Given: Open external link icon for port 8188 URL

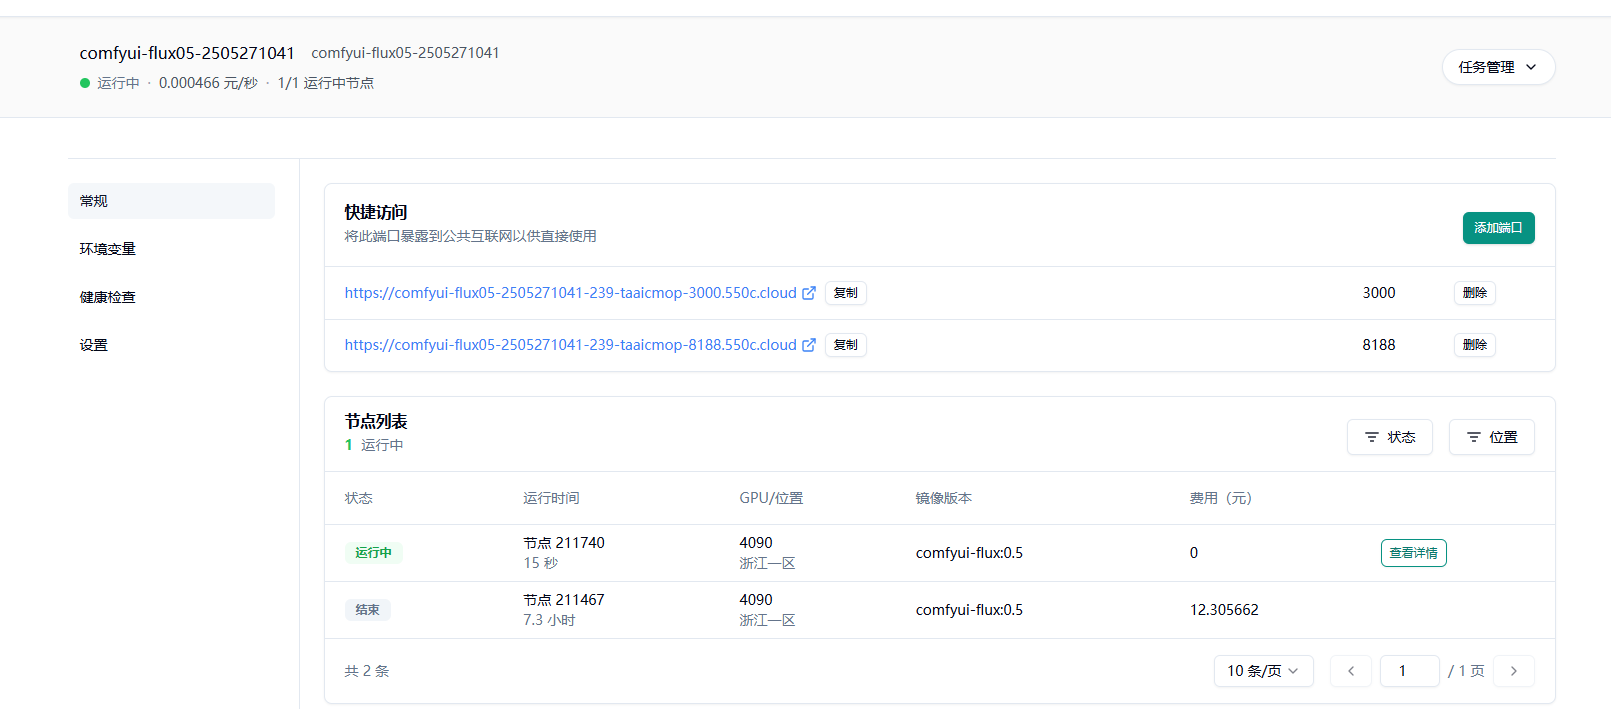Looking at the screenshot, I should [809, 345].
